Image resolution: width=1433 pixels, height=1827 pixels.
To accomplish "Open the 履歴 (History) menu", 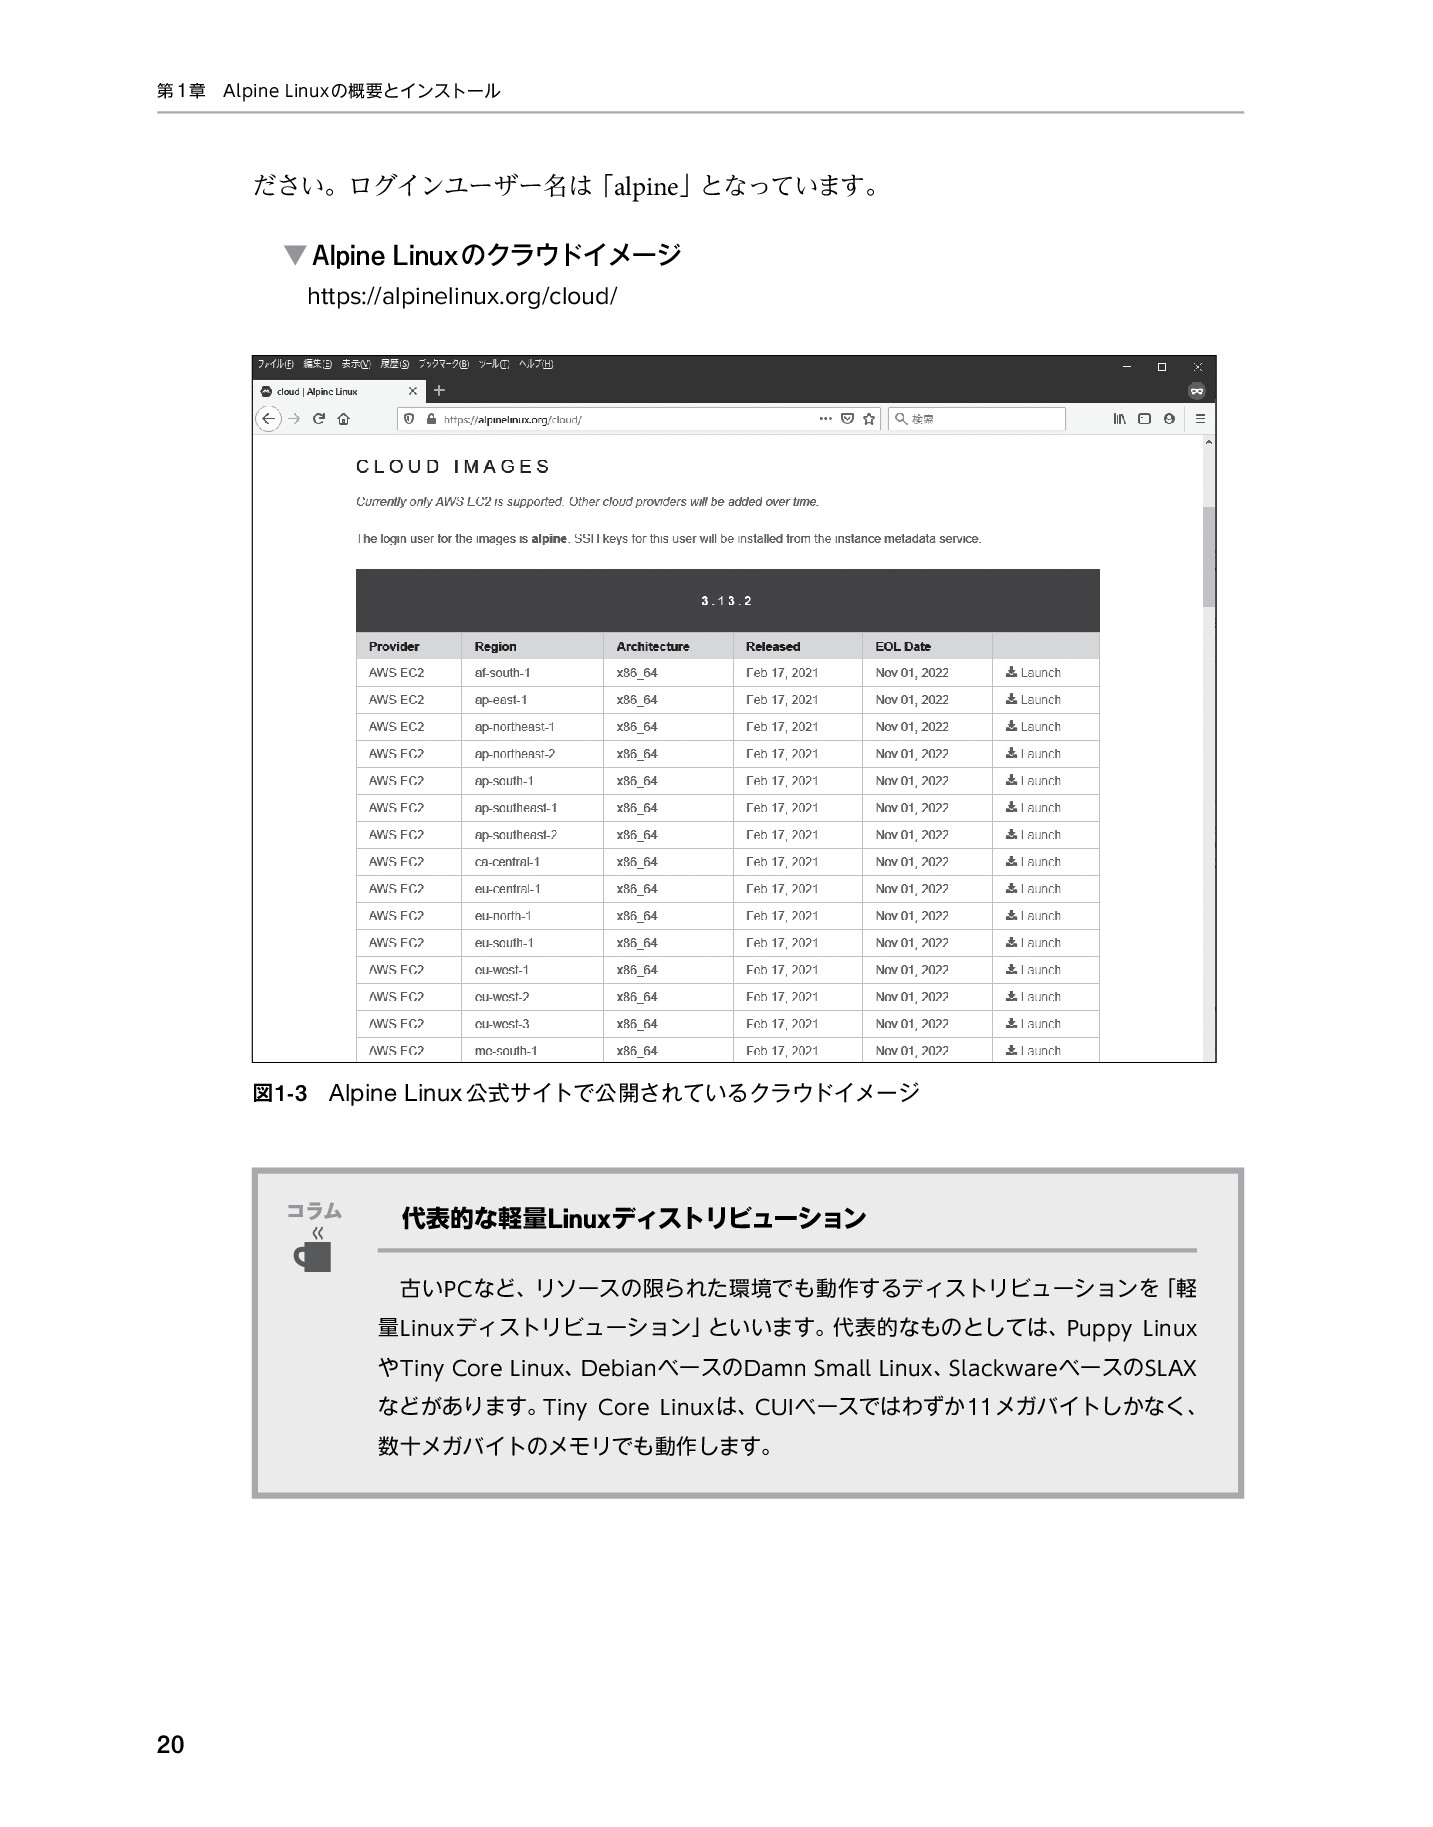I will pyautogui.click(x=394, y=364).
